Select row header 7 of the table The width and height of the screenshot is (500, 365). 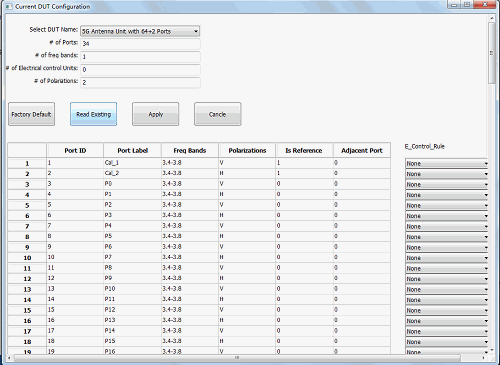point(27,226)
